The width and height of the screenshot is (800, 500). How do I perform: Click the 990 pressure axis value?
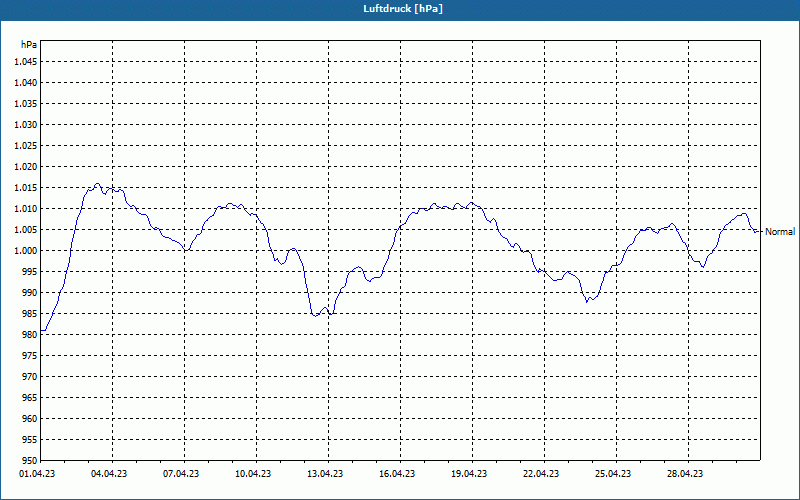coord(30,293)
